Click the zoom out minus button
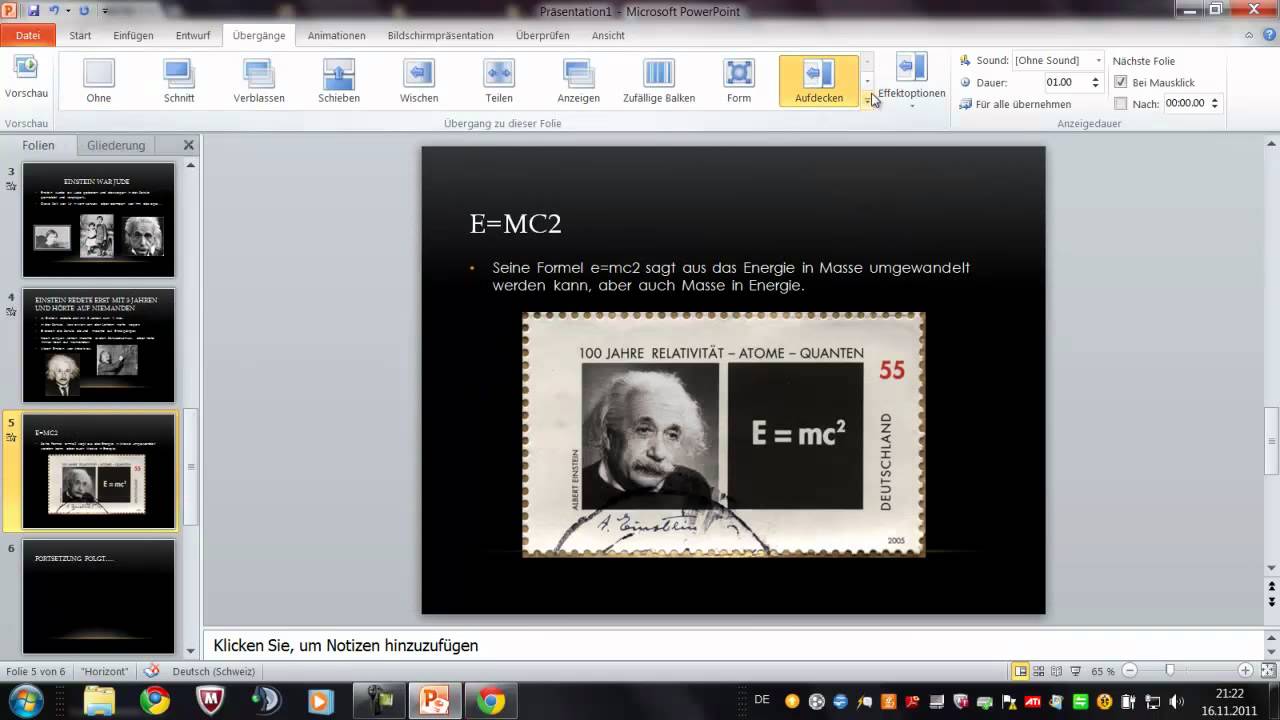This screenshot has width=1280, height=720. [x=1130, y=671]
